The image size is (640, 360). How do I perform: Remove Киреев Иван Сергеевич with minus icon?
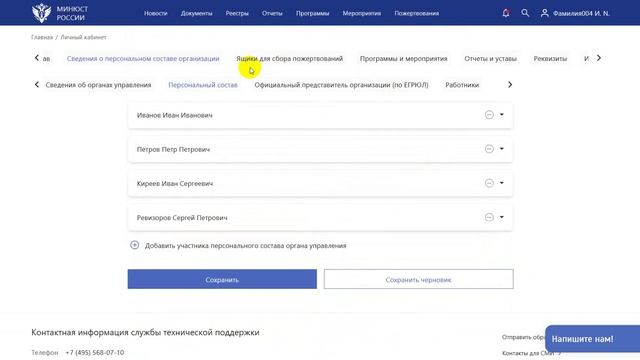point(489,183)
